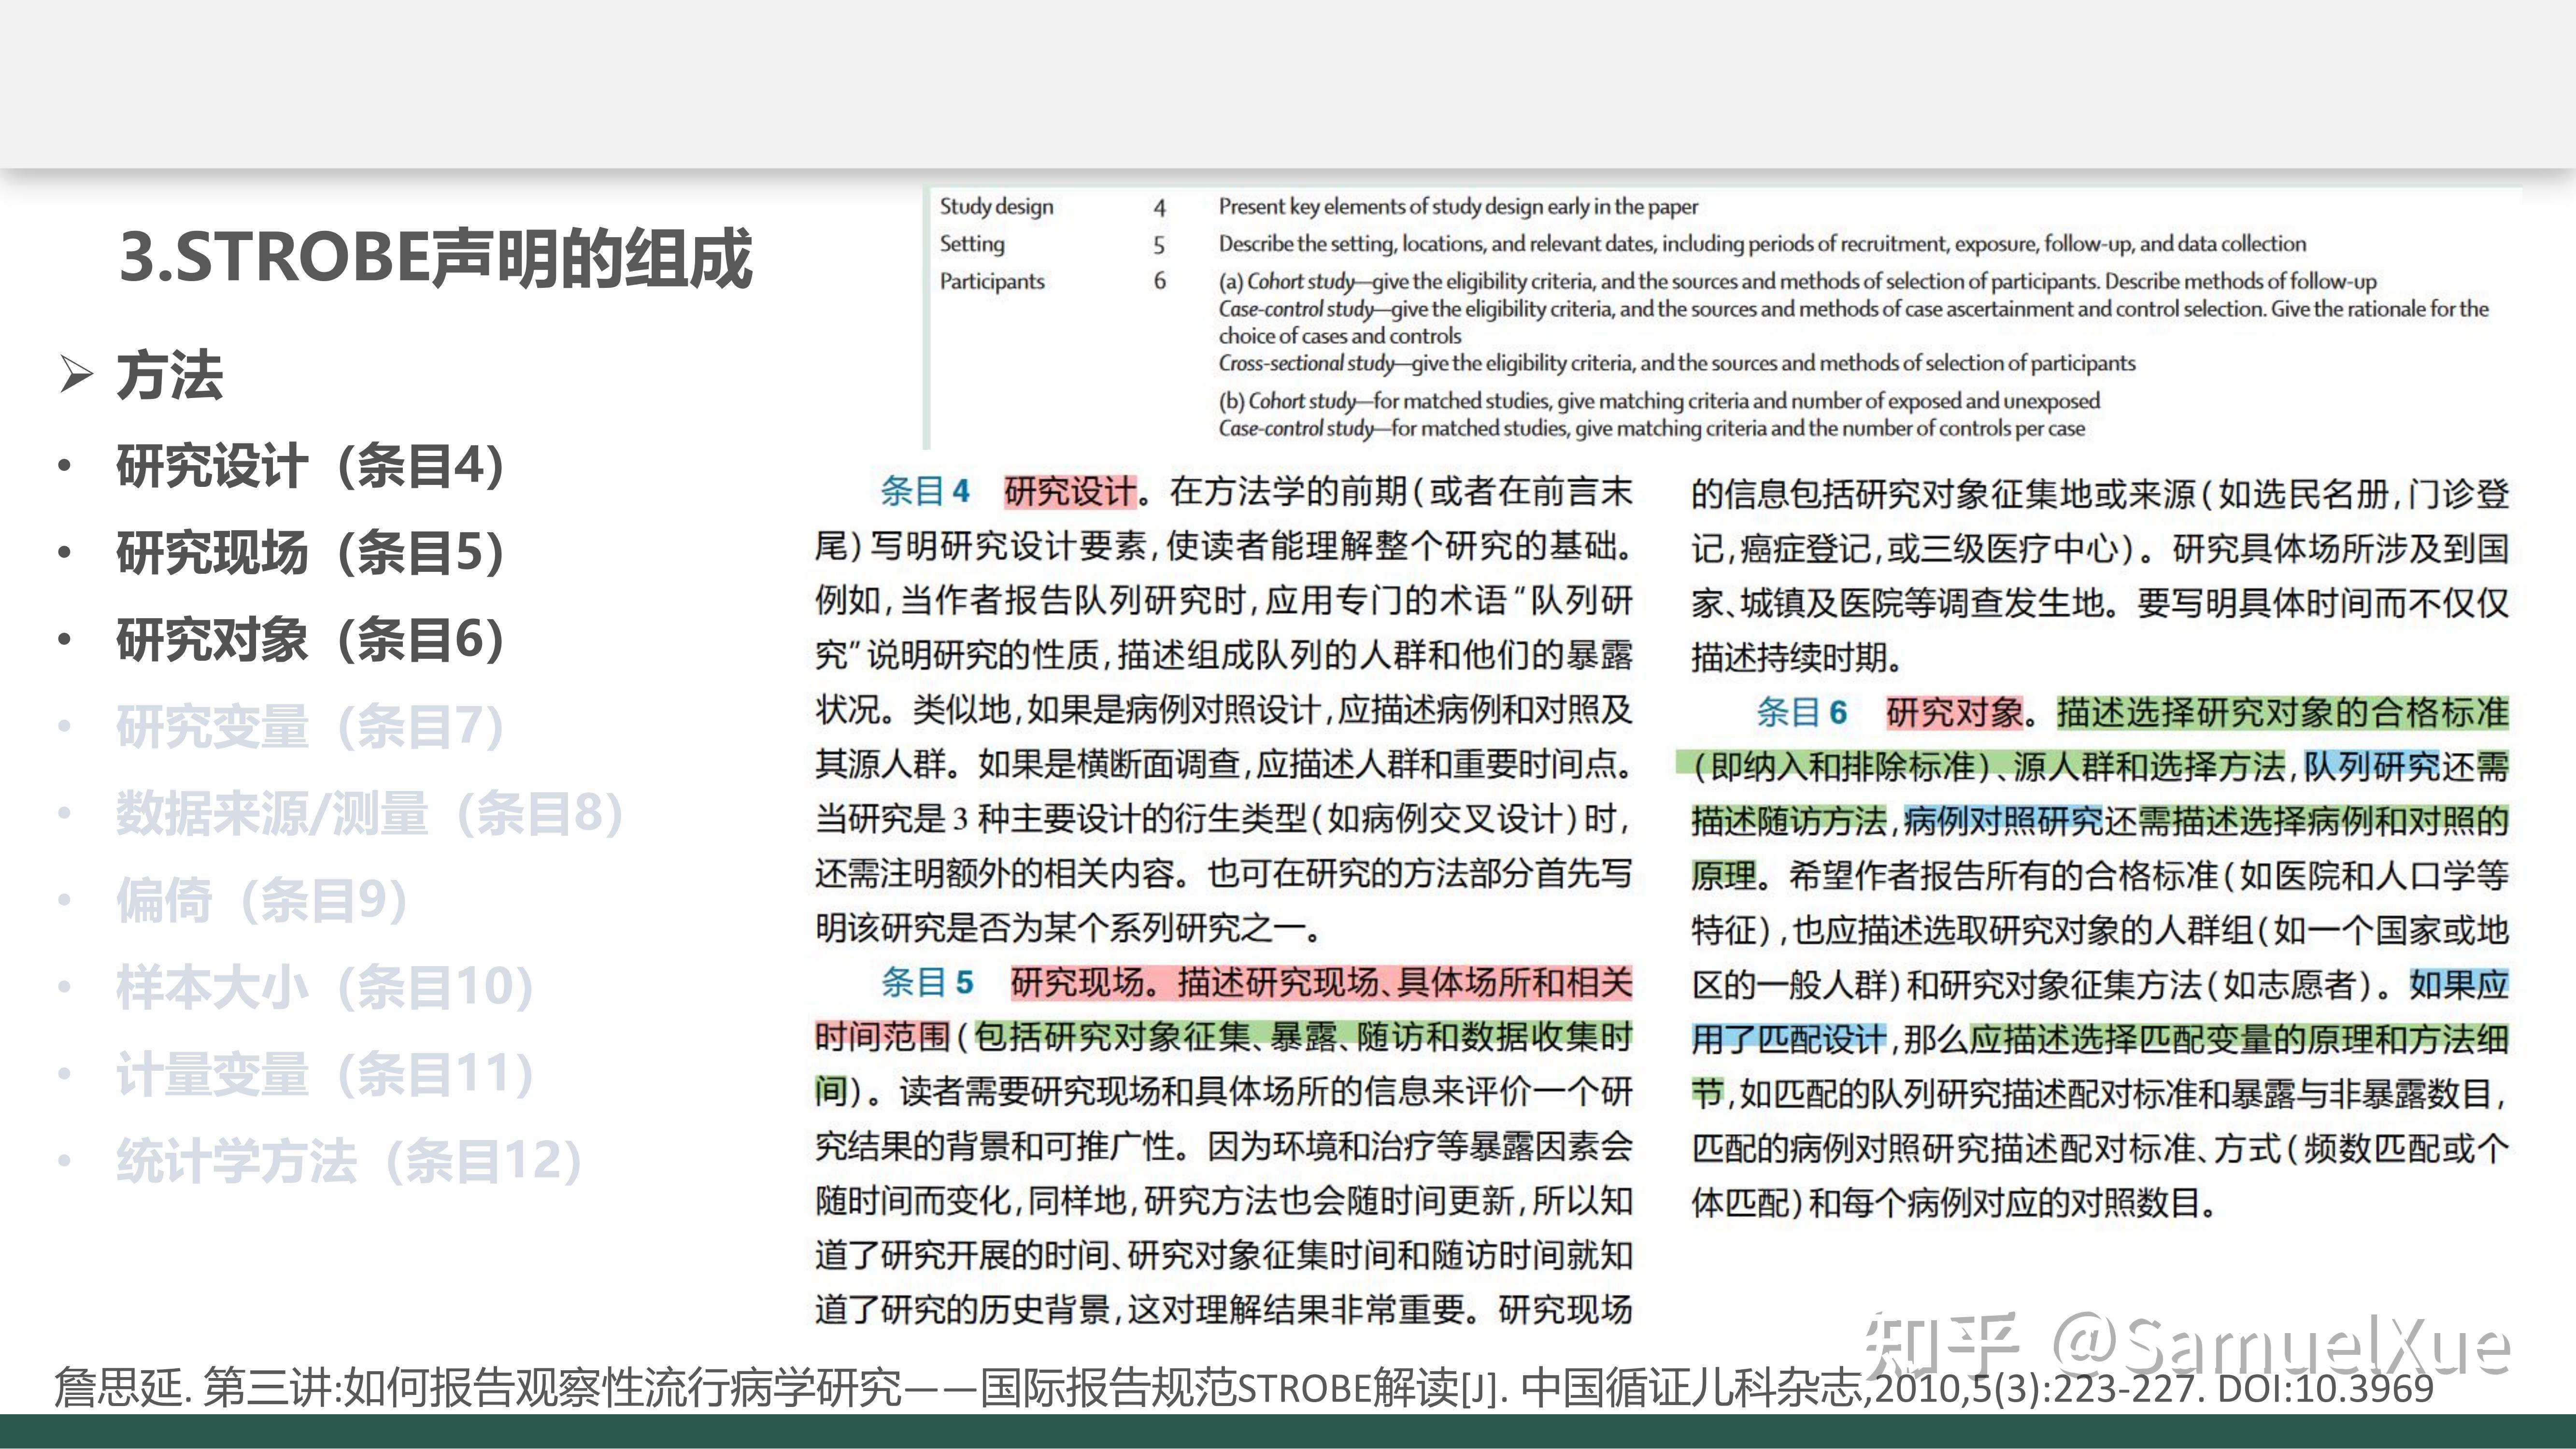Image resolution: width=2576 pixels, height=1449 pixels.
Task: Click the slide title '3.STROBE声明的组成'
Action: coord(435,258)
